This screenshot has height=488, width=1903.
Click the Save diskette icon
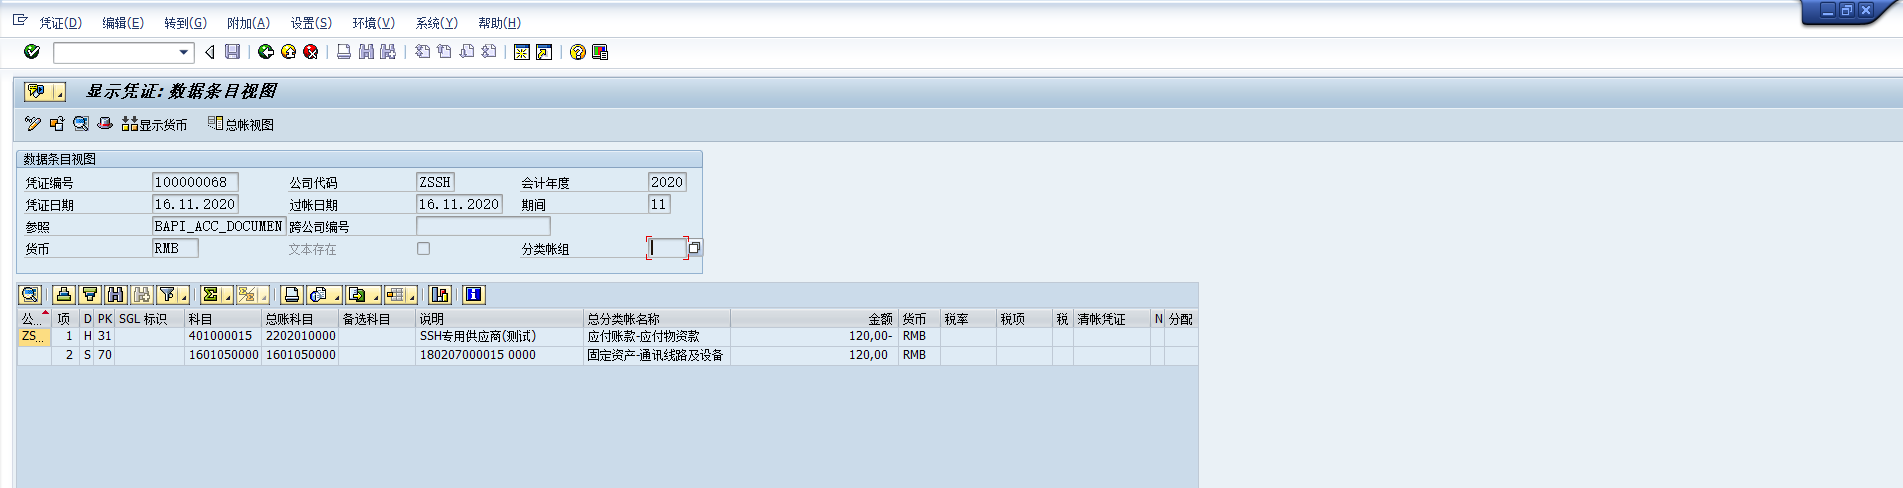coord(232,52)
